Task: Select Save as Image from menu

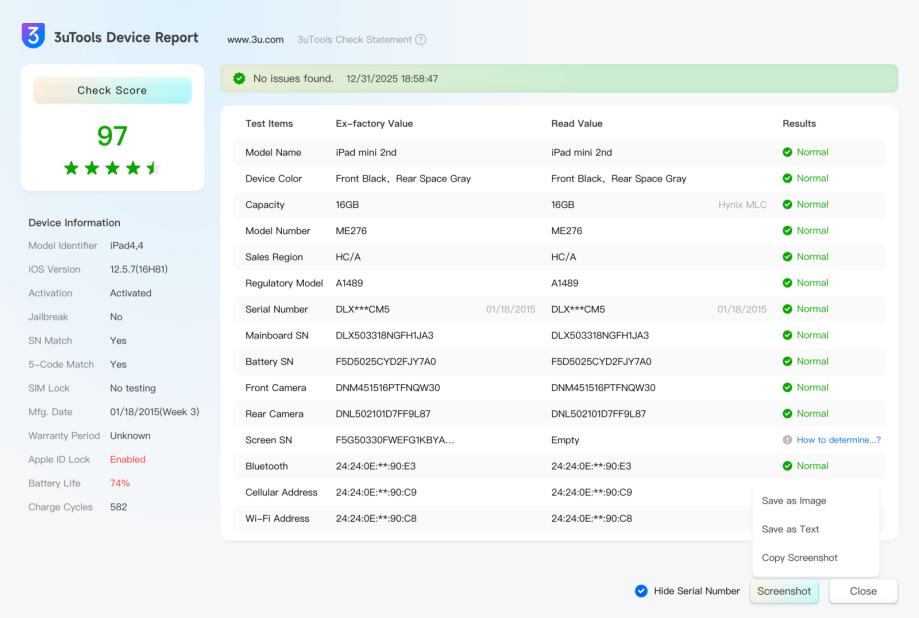Action: click(x=794, y=501)
